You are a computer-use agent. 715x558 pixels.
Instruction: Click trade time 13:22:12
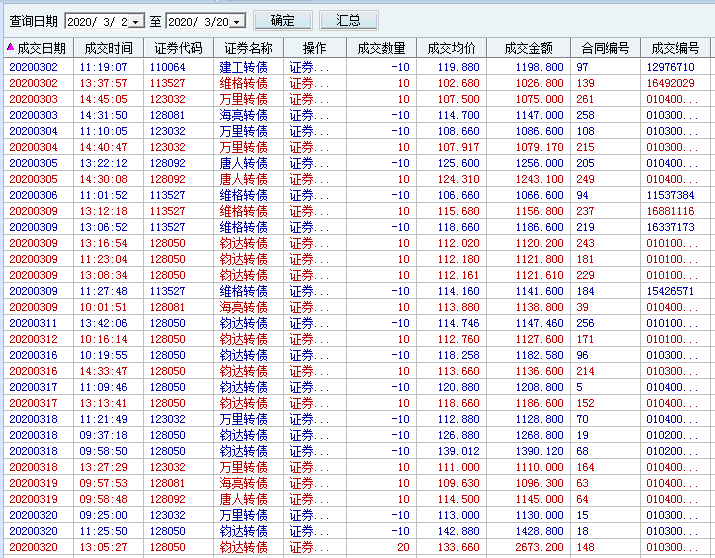coord(103,163)
